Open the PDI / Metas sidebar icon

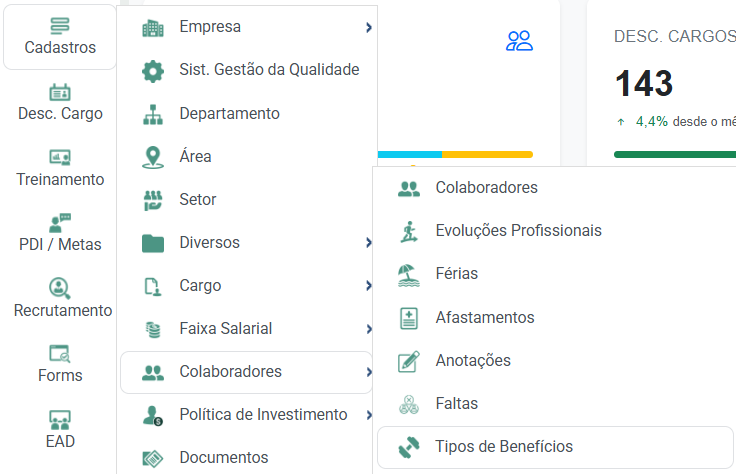click(60, 223)
